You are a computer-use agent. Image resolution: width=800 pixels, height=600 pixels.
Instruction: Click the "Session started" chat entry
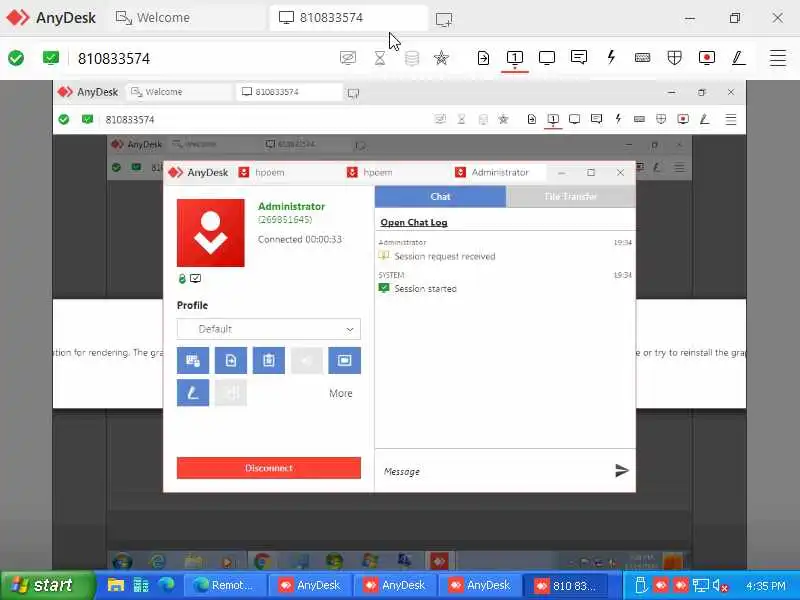pyautogui.click(x=425, y=289)
